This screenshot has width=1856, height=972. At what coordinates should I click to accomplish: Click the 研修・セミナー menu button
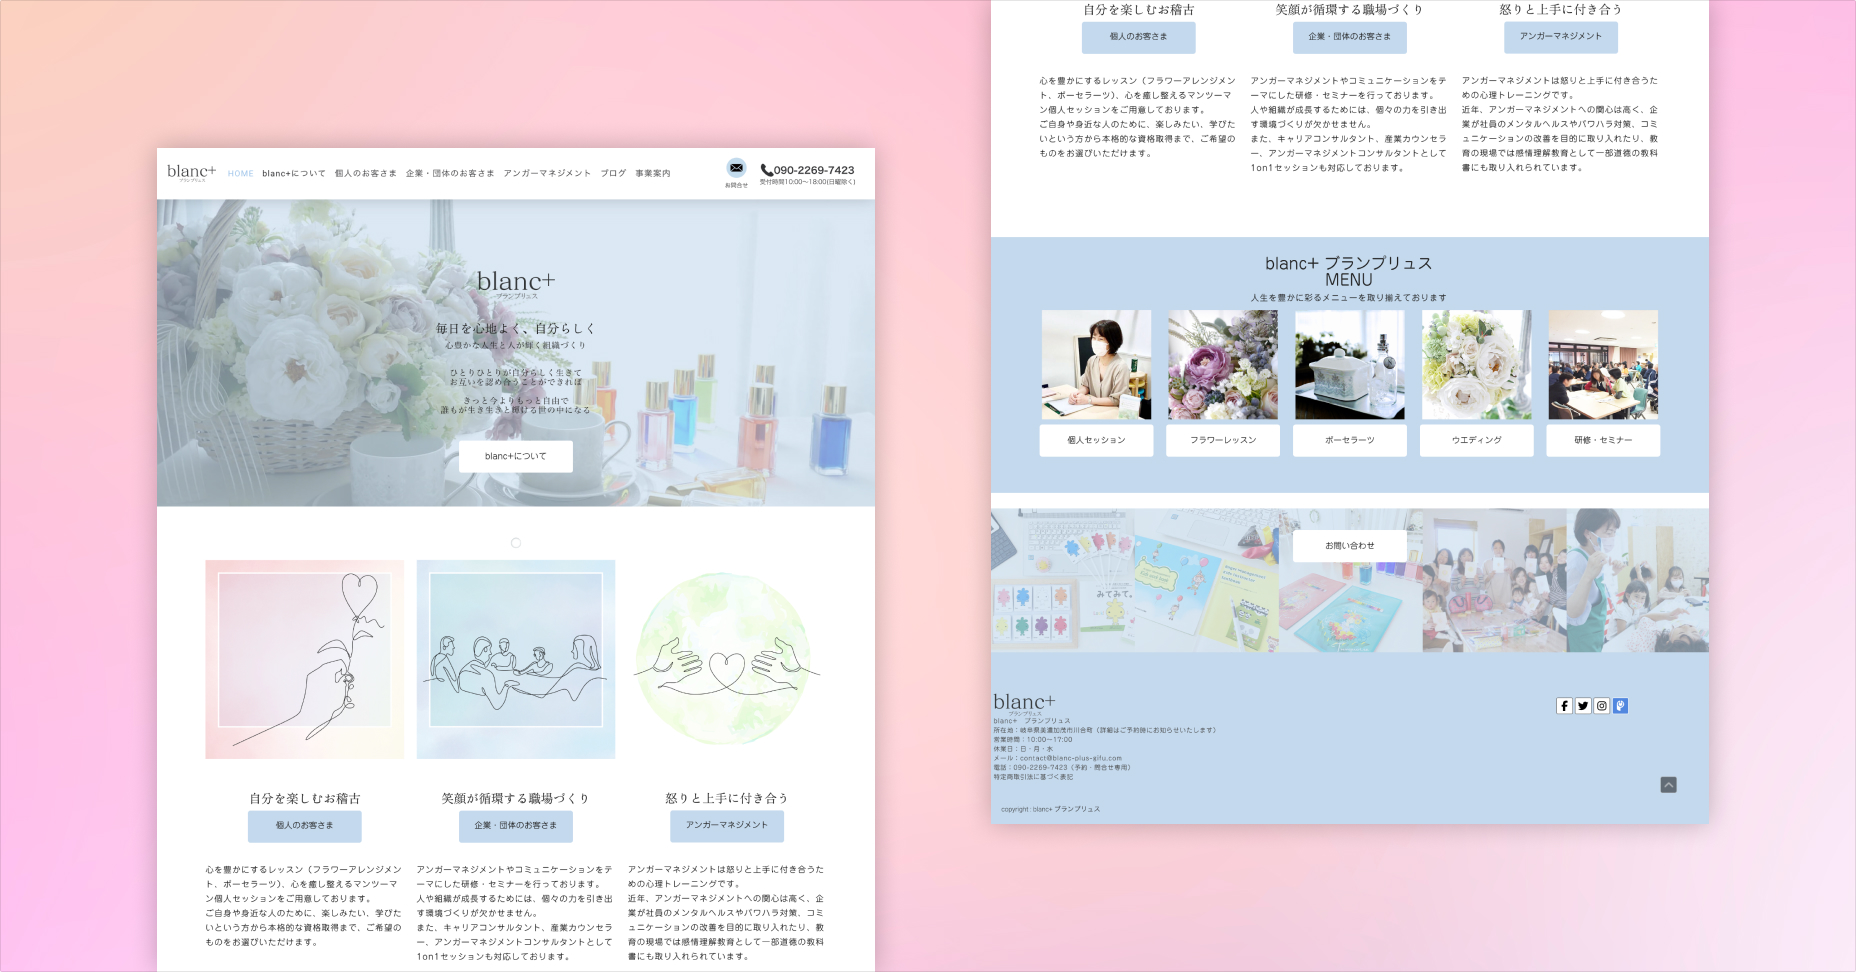coord(1602,440)
